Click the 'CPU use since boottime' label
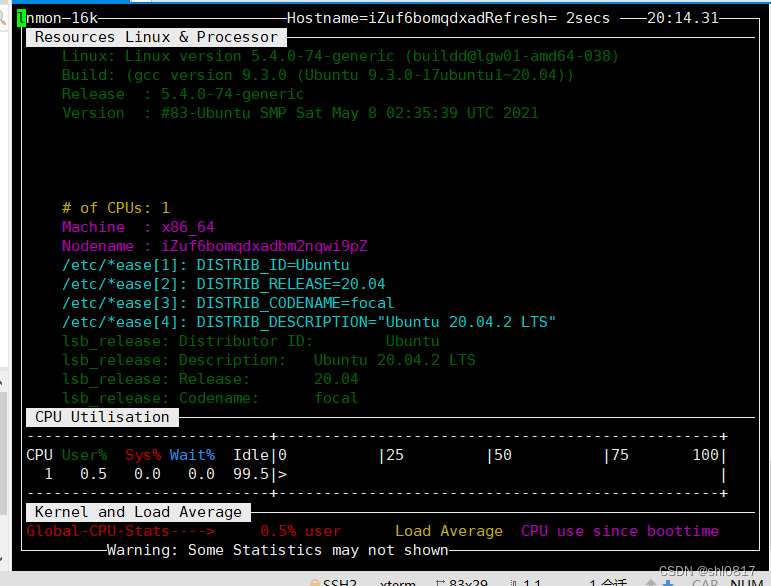Image resolution: width=771 pixels, height=586 pixels. (620, 531)
